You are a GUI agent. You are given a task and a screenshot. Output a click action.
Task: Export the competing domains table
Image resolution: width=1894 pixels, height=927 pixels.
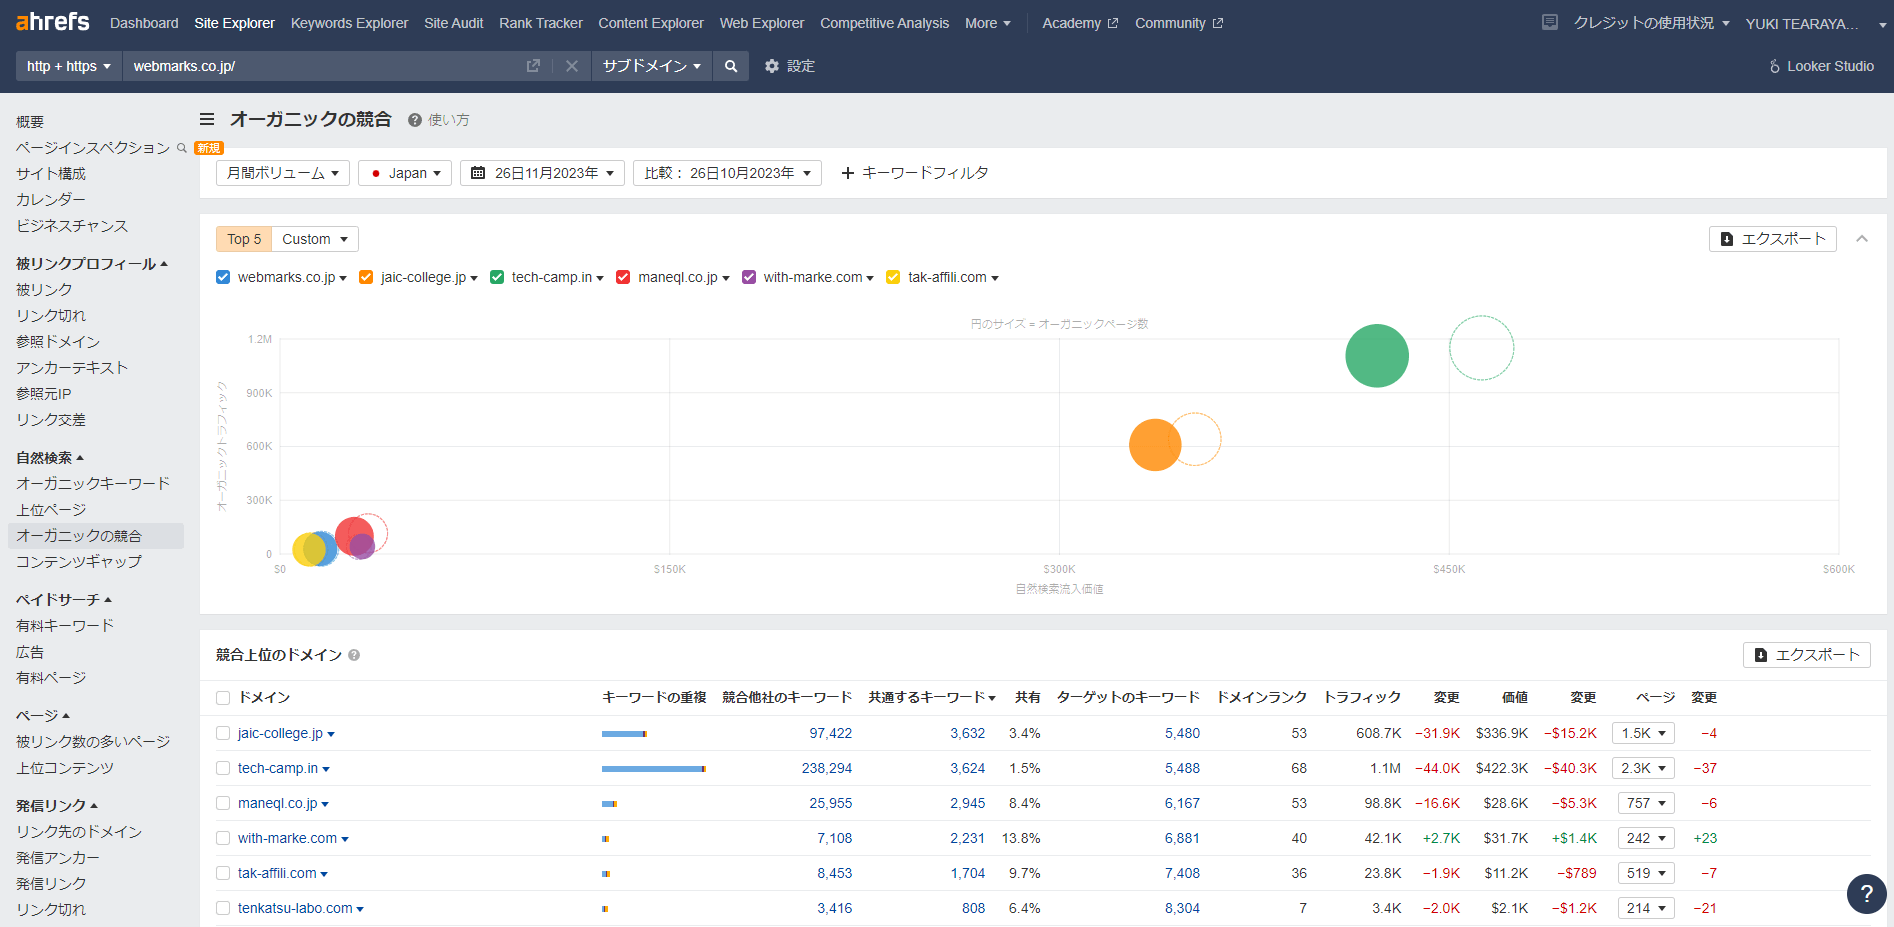pos(1806,655)
